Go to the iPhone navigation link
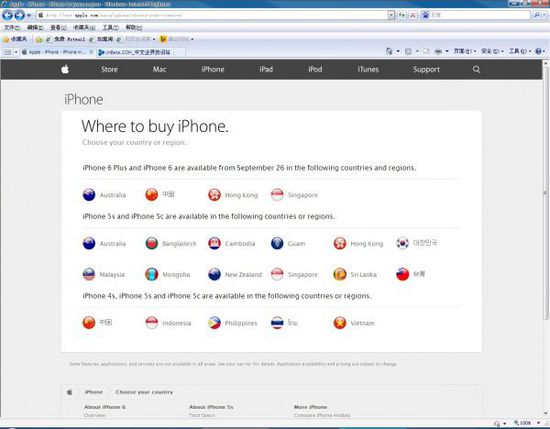The width and height of the screenshot is (550, 429). (x=213, y=69)
